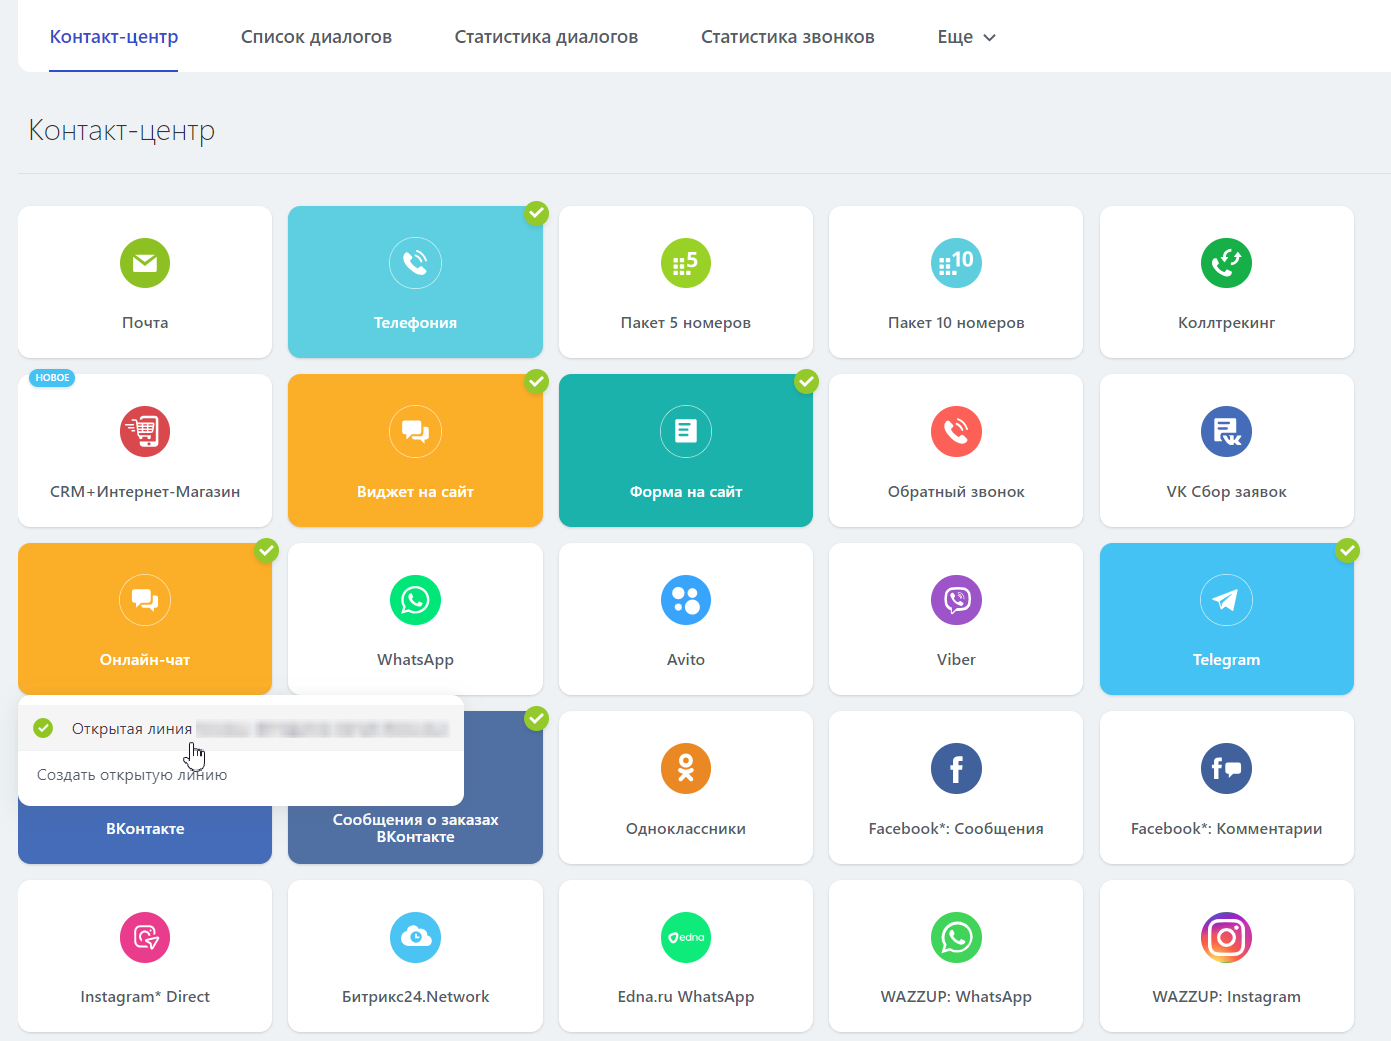Screen dimensions: 1391x1041
Task: Click the Edna.ru WhatsApp label
Action: coord(686,997)
